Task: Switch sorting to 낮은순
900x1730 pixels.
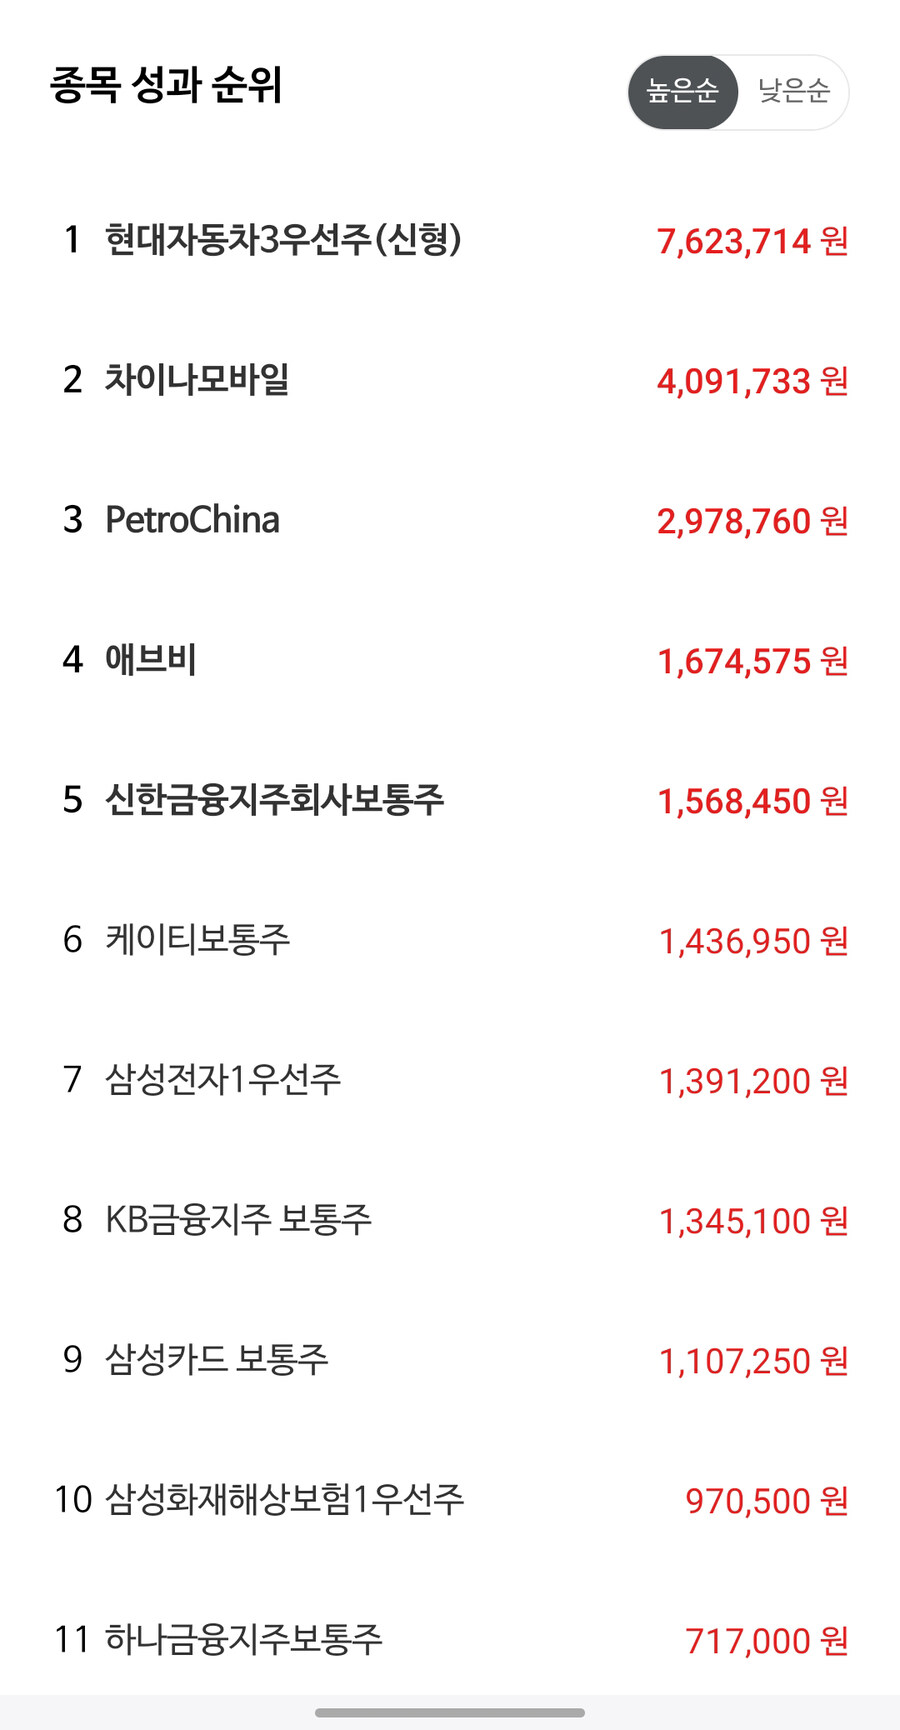Action: coord(794,92)
